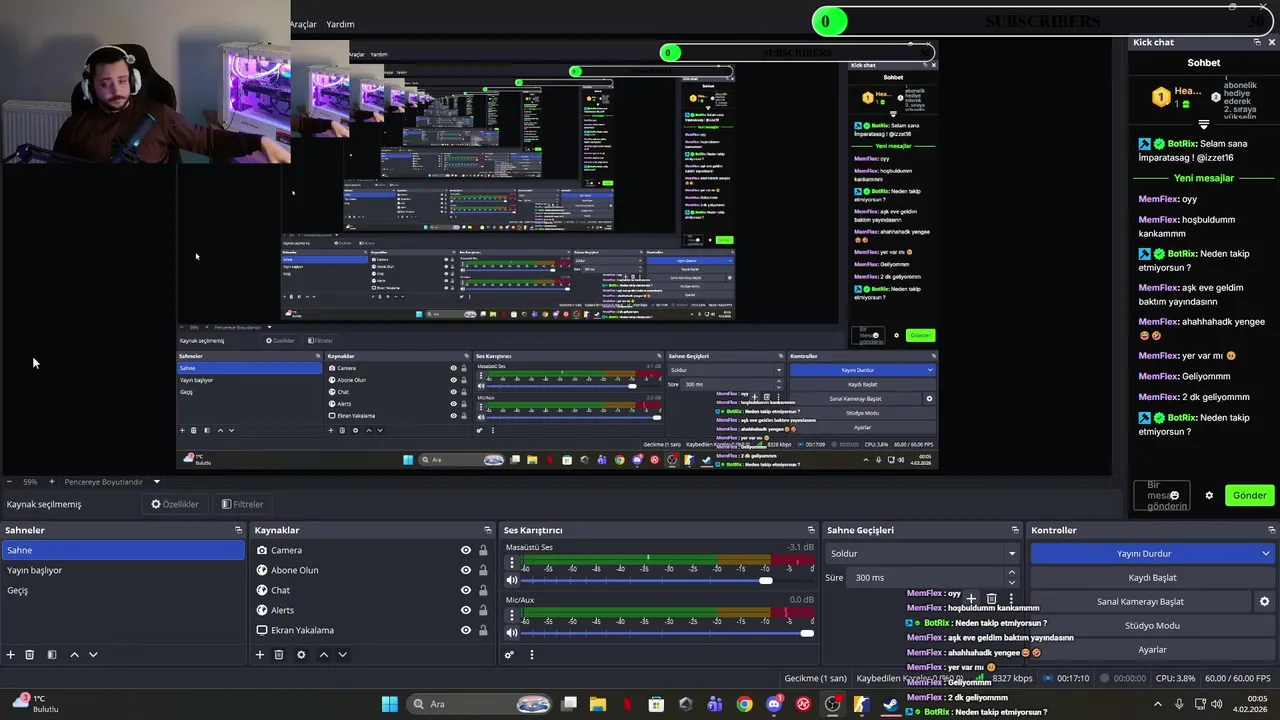Hide the Chat source

coord(465,590)
